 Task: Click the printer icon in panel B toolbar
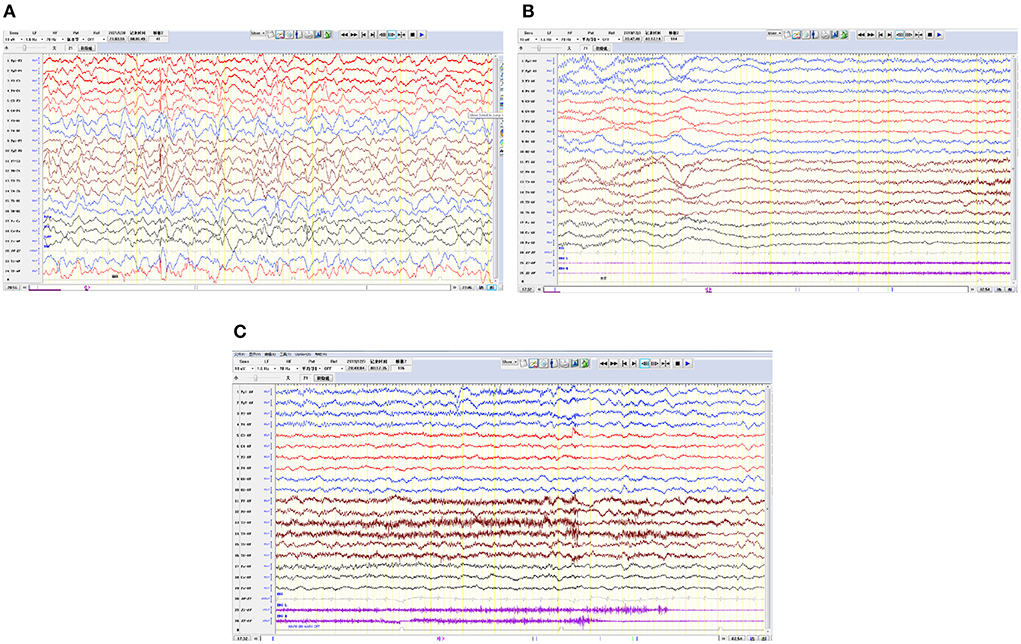point(825,35)
